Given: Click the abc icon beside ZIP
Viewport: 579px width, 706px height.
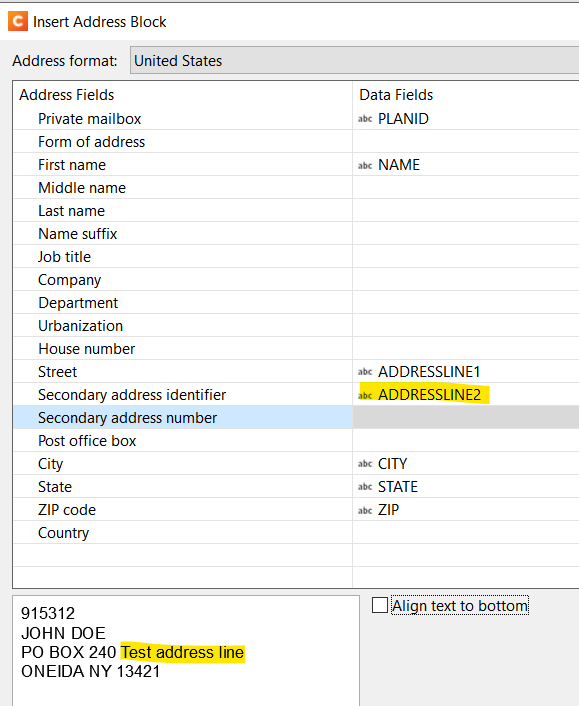Looking at the screenshot, I should (x=365, y=510).
